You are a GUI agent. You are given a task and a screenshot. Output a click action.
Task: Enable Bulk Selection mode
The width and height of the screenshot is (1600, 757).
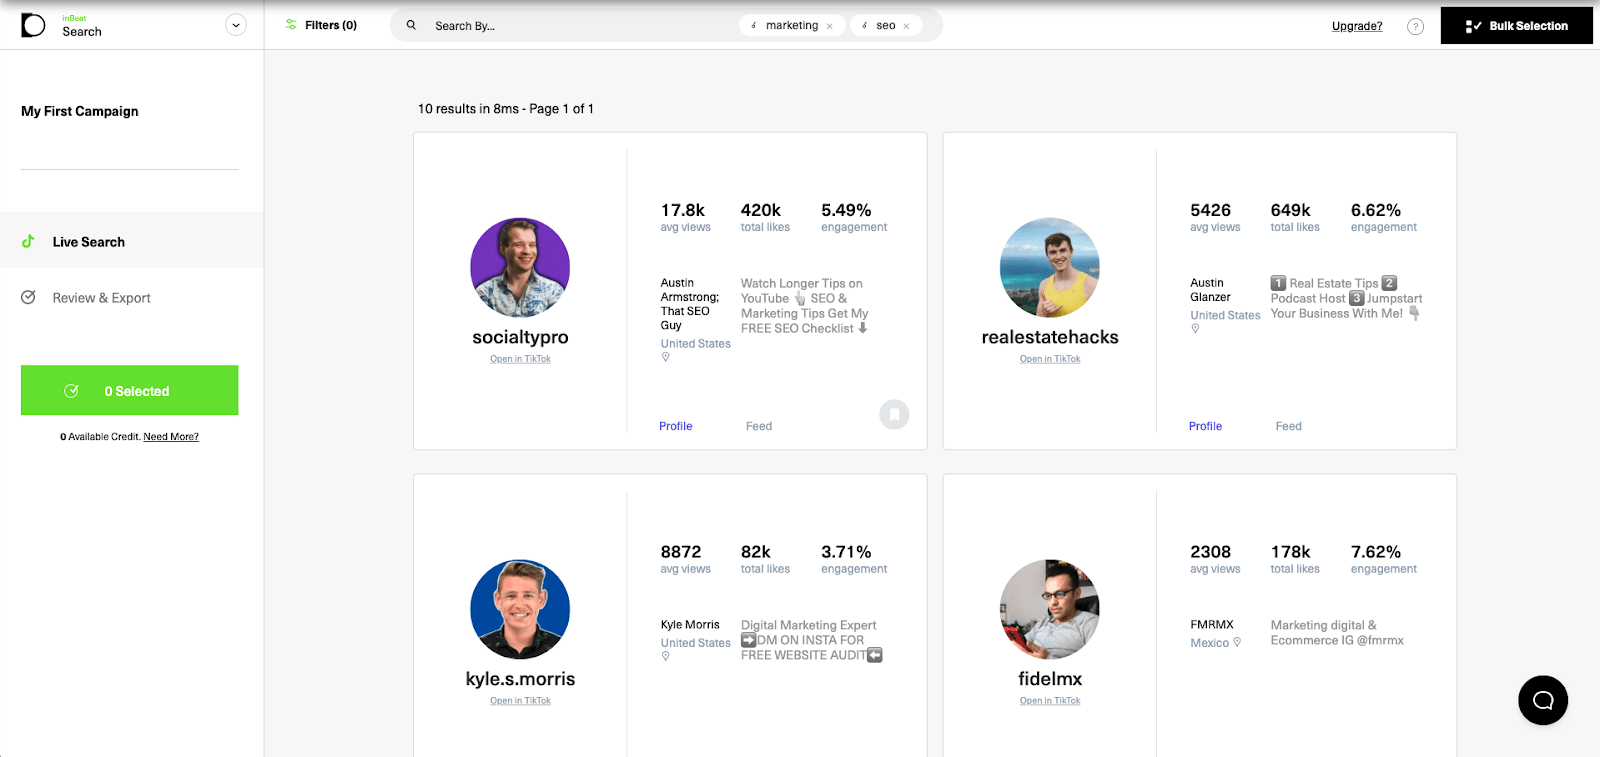[1516, 26]
